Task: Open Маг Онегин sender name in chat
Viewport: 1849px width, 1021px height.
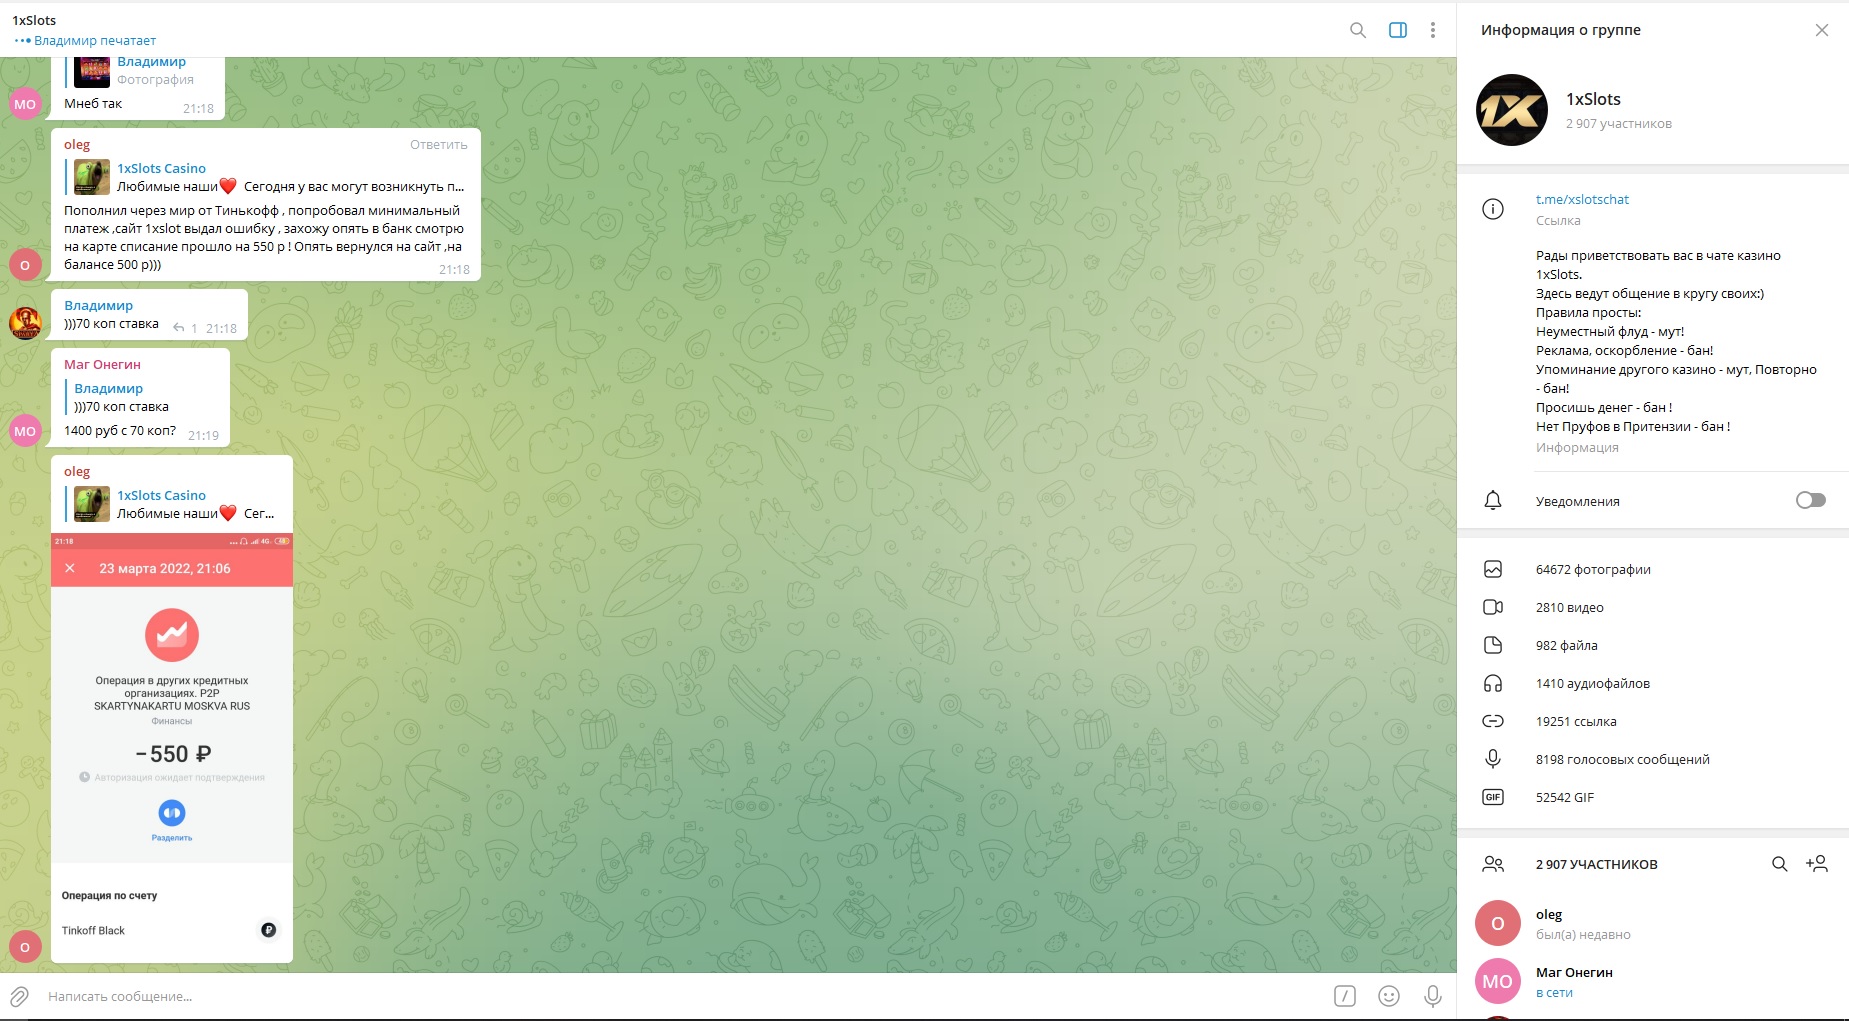Action: [102, 364]
